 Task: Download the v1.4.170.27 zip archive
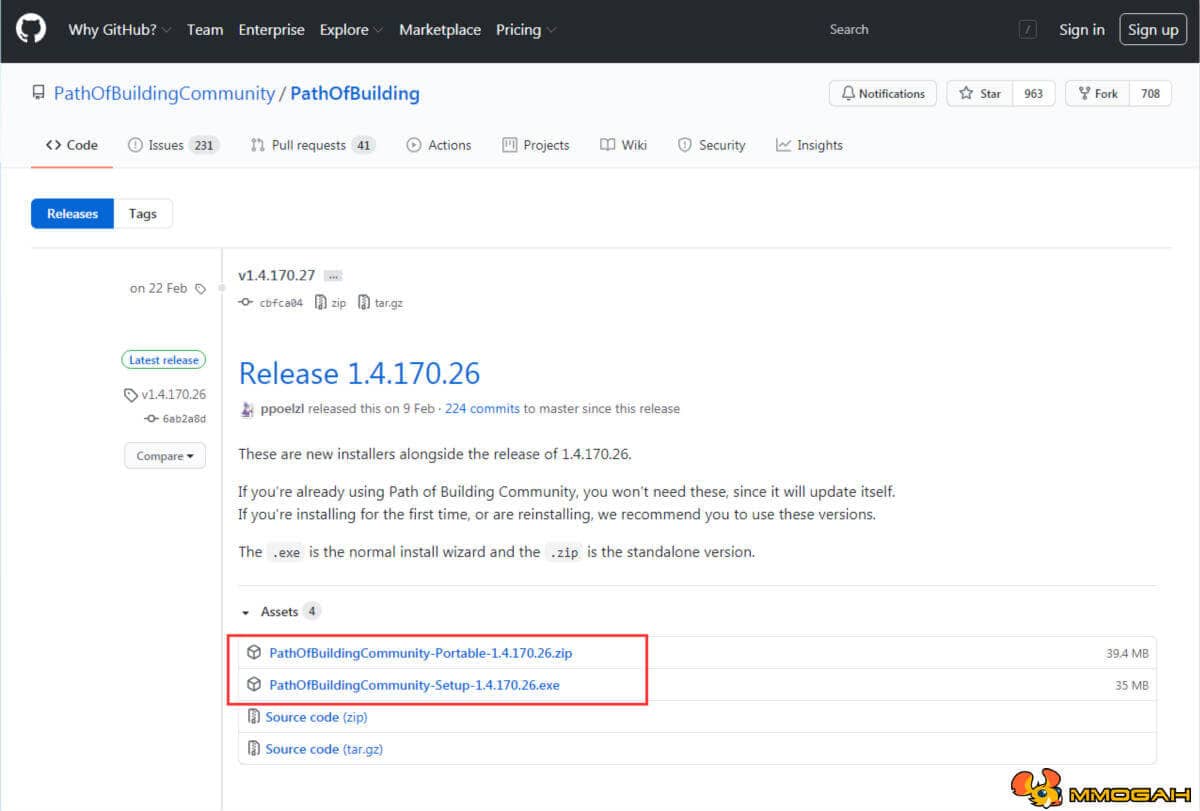click(330, 303)
